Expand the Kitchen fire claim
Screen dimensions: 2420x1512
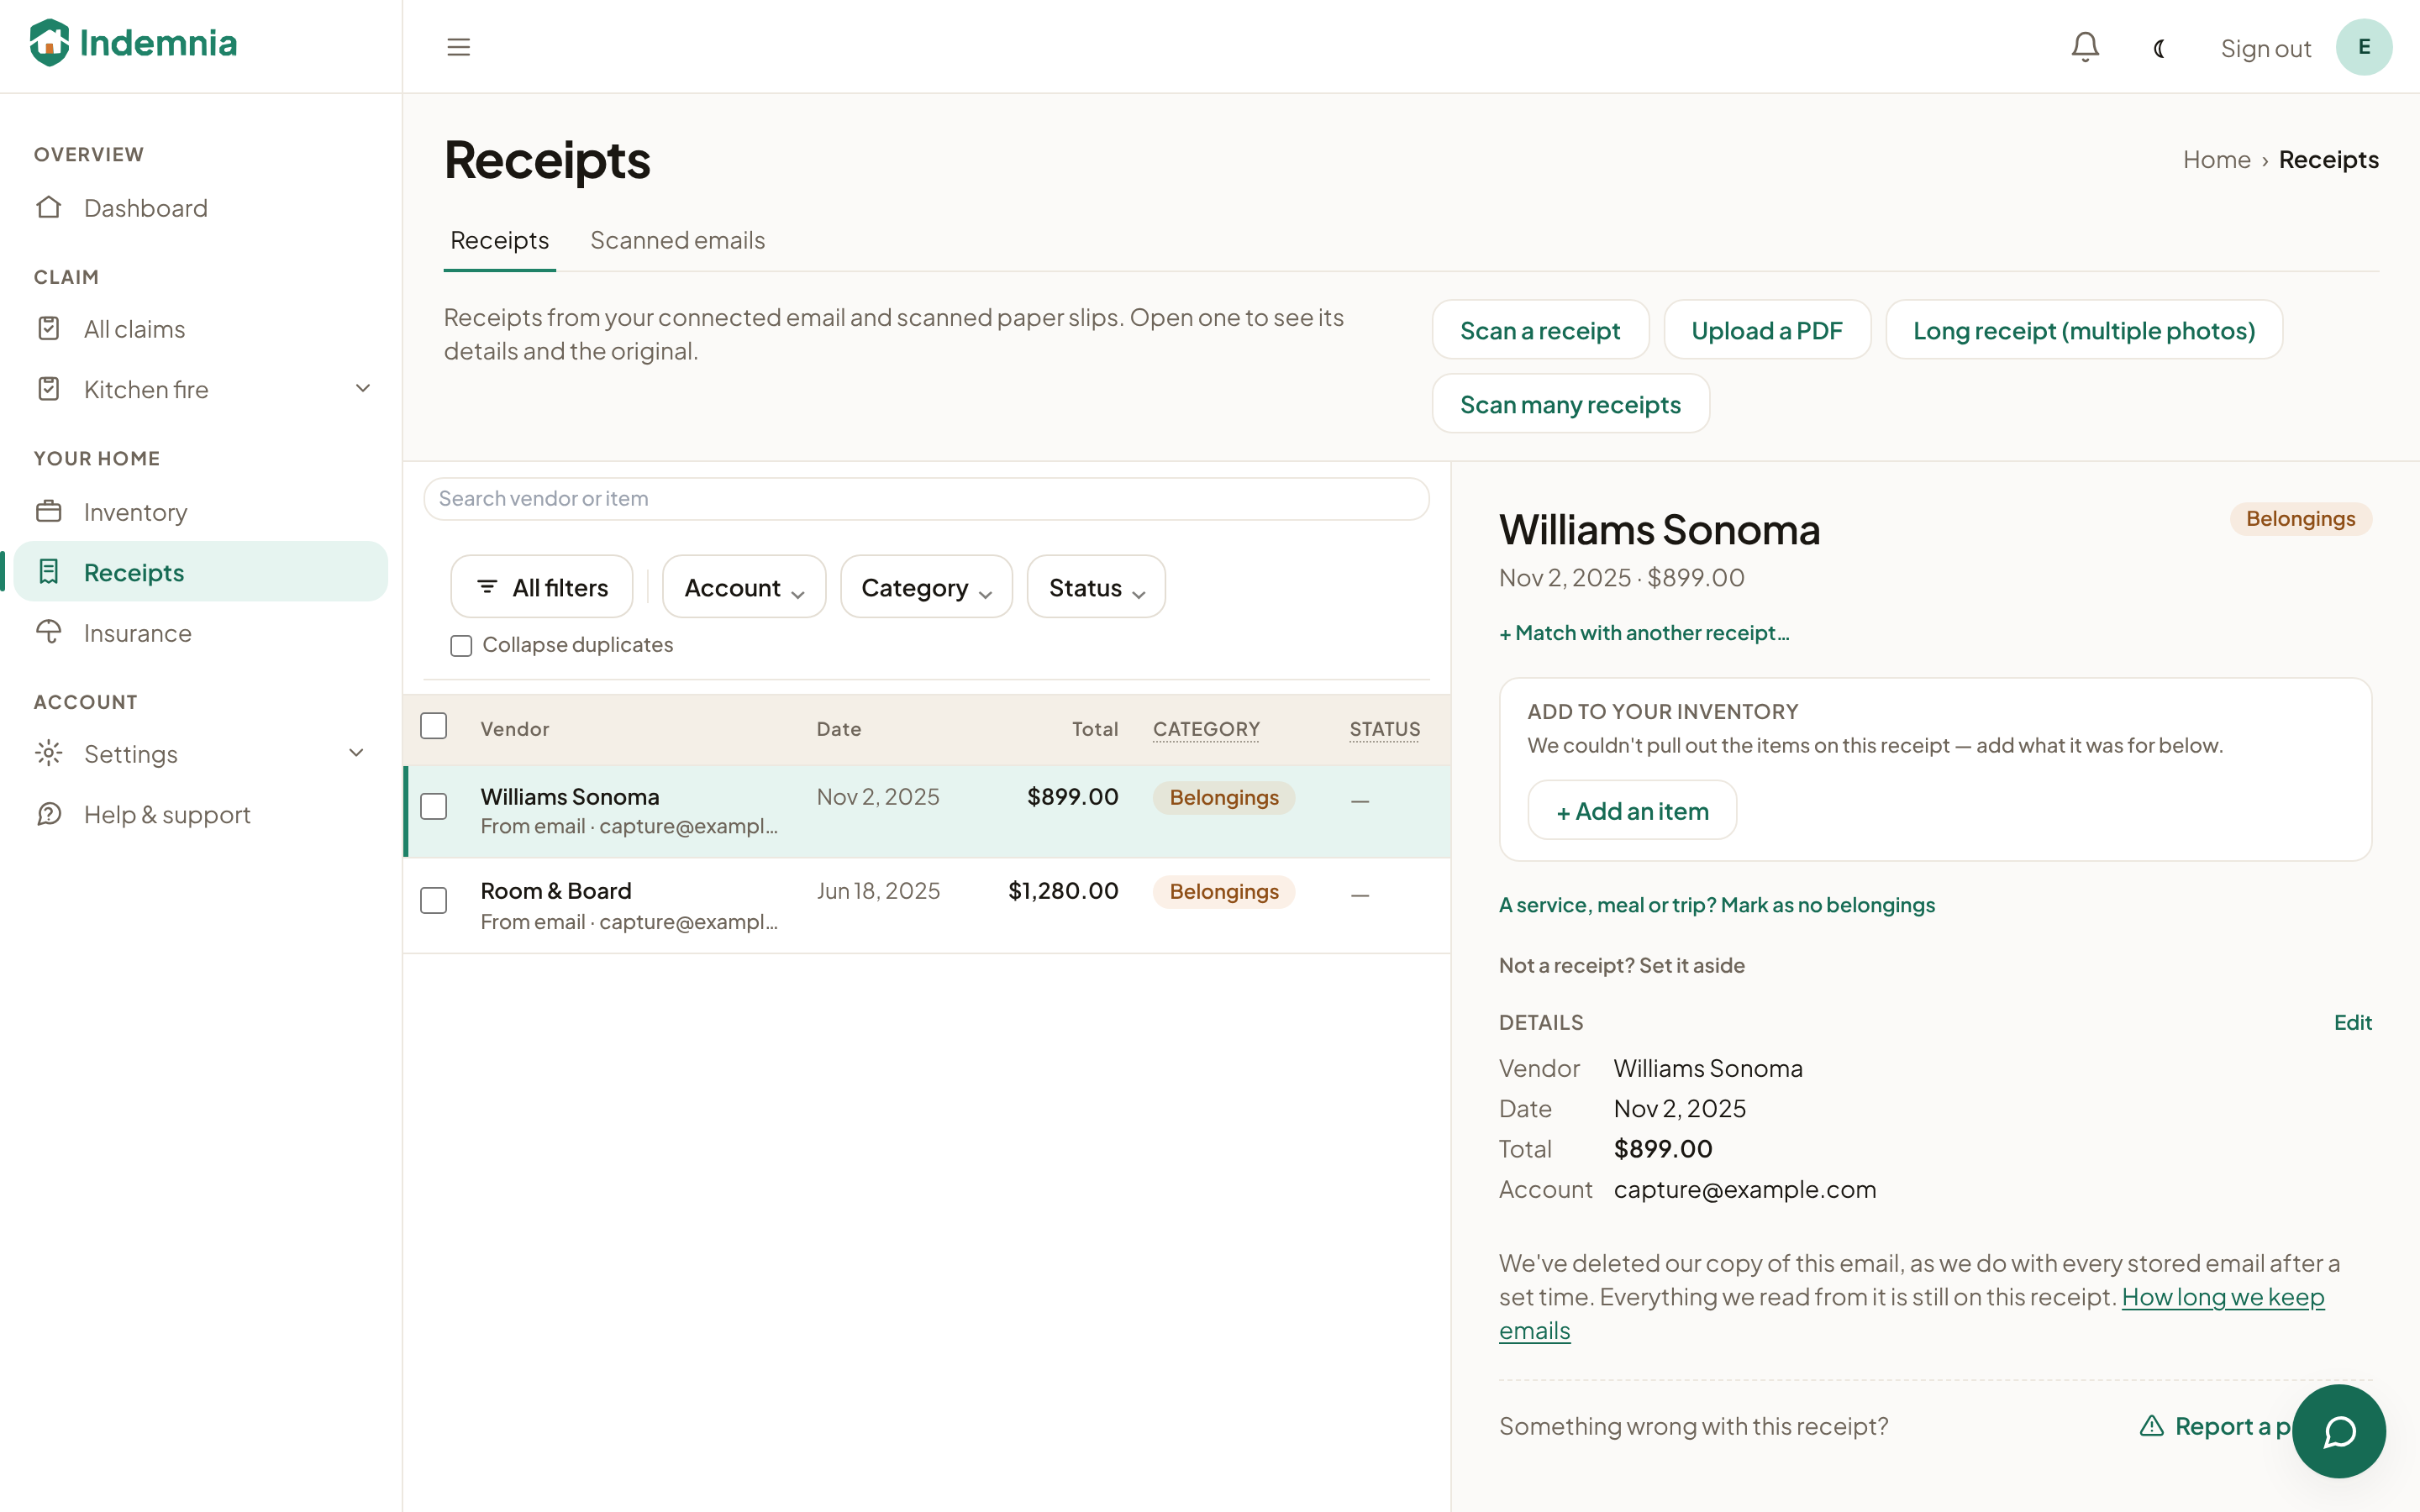363,388
